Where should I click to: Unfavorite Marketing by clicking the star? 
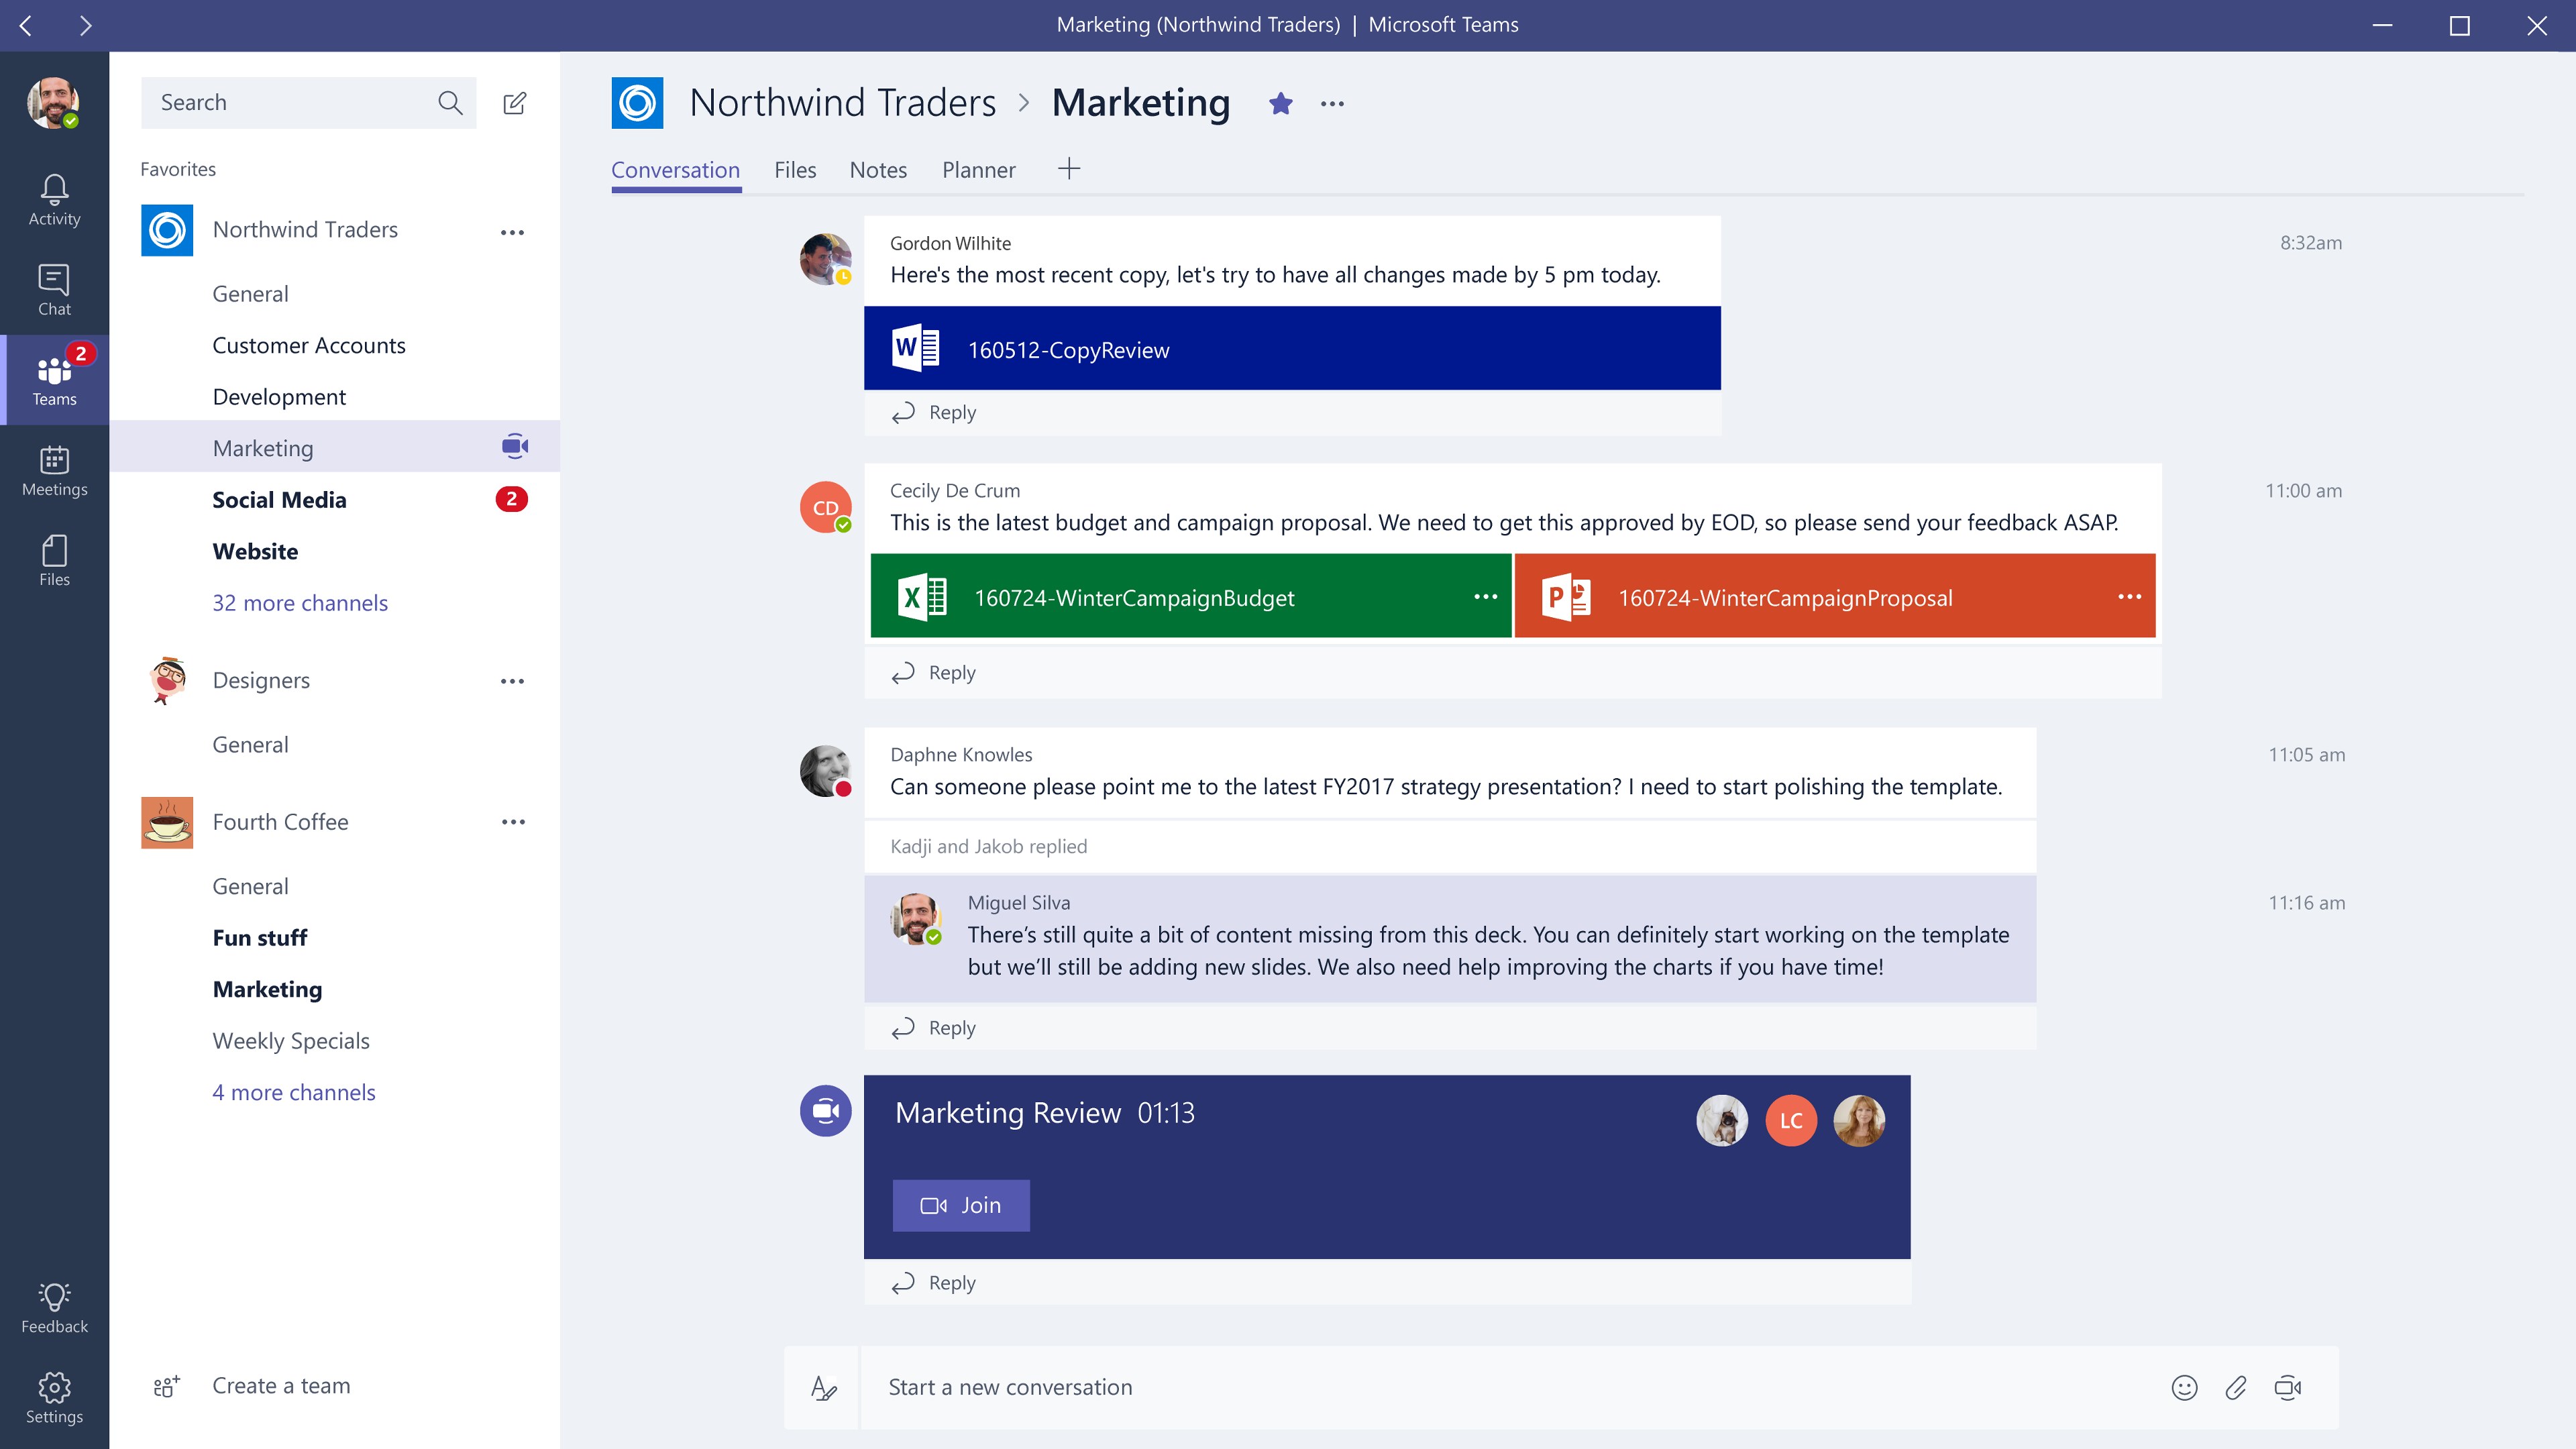point(1280,102)
